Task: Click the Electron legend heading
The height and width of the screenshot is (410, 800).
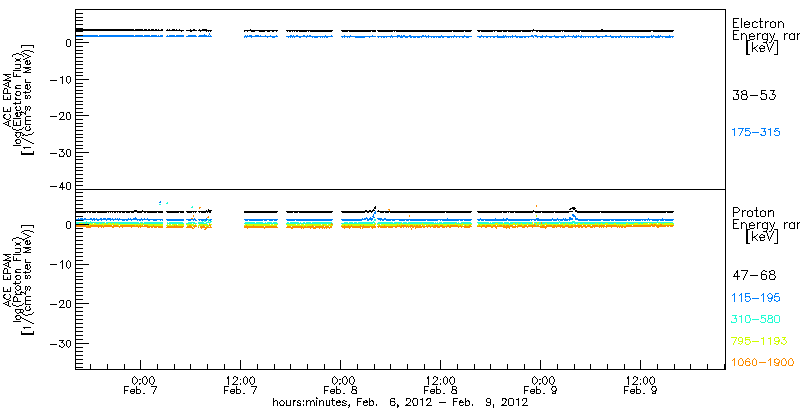Action: click(x=758, y=23)
